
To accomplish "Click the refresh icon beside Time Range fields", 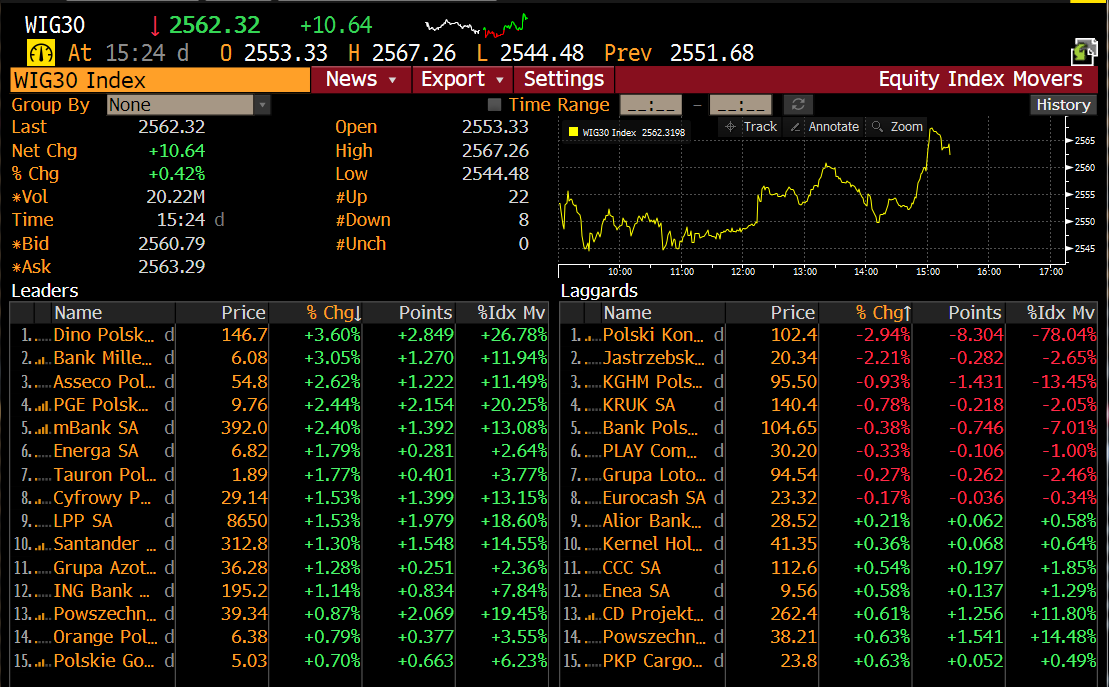I will point(799,105).
